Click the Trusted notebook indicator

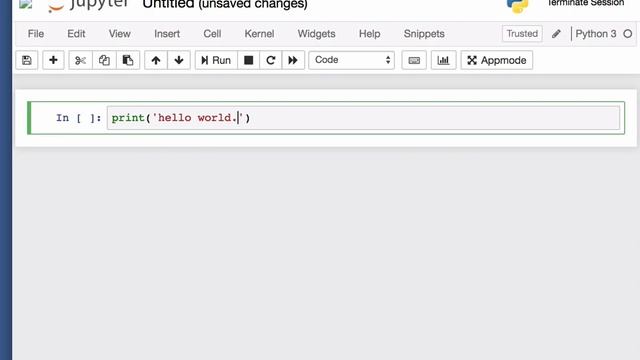(x=522, y=34)
